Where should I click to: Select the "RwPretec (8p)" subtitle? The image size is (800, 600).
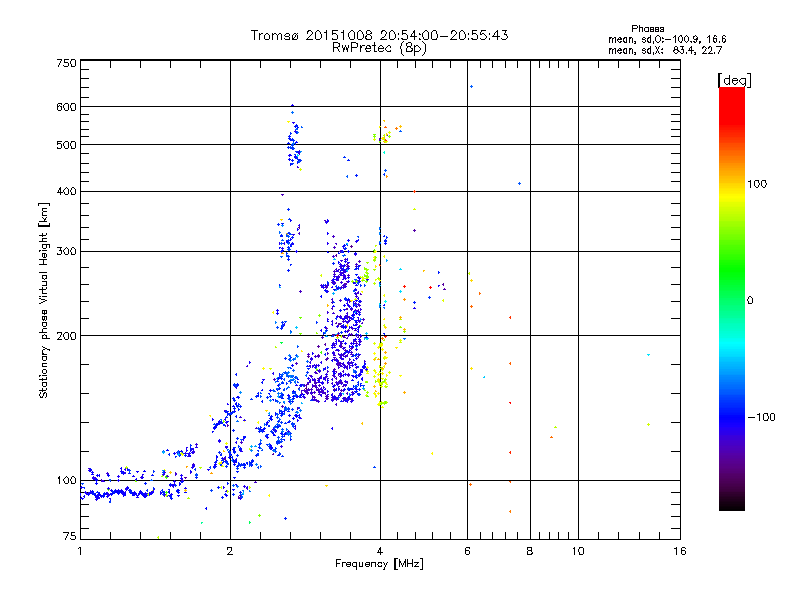coord(379,48)
